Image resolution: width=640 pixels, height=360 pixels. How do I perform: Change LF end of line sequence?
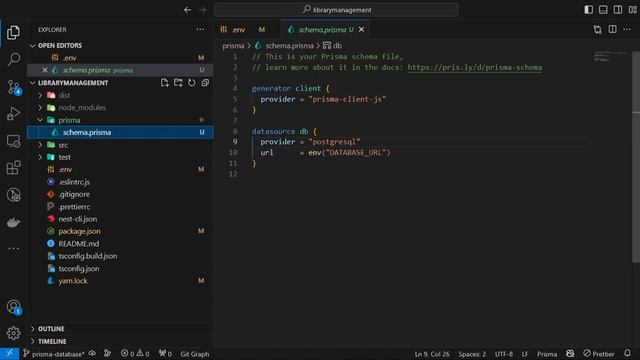point(524,354)
